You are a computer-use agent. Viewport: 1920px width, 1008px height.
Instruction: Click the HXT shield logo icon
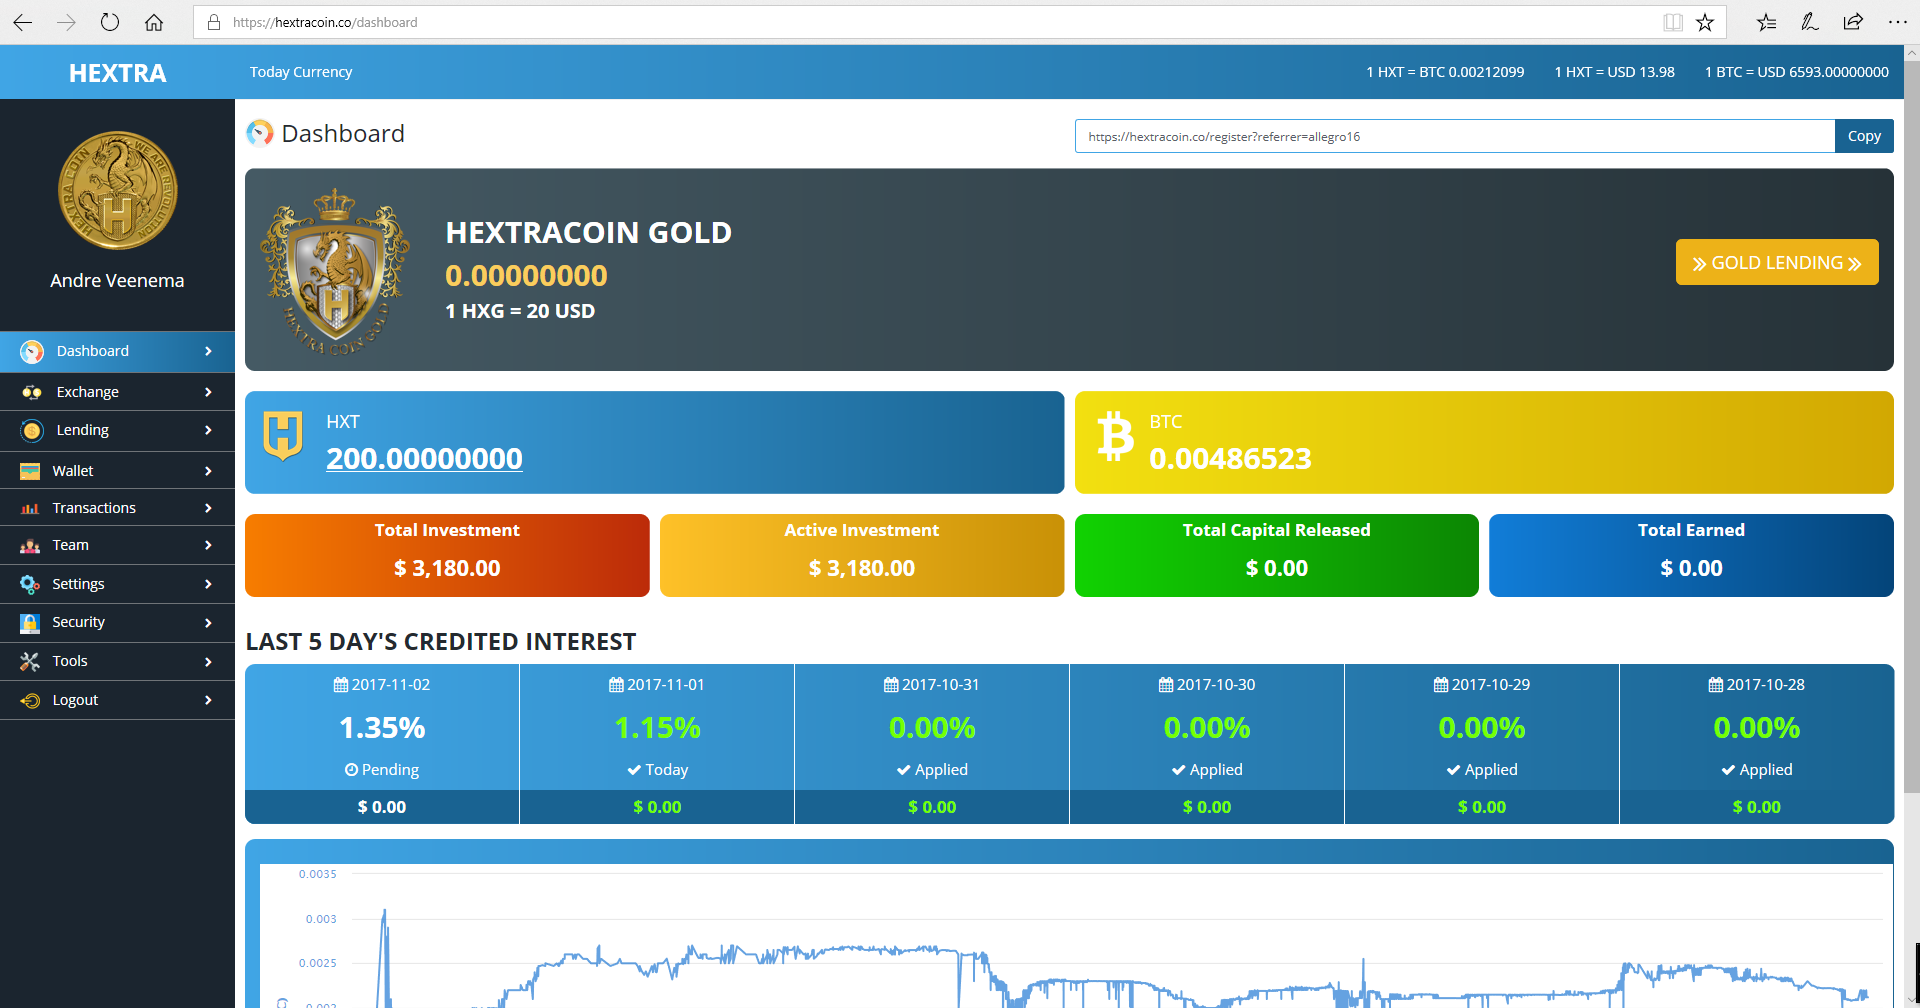pos(283,435)
